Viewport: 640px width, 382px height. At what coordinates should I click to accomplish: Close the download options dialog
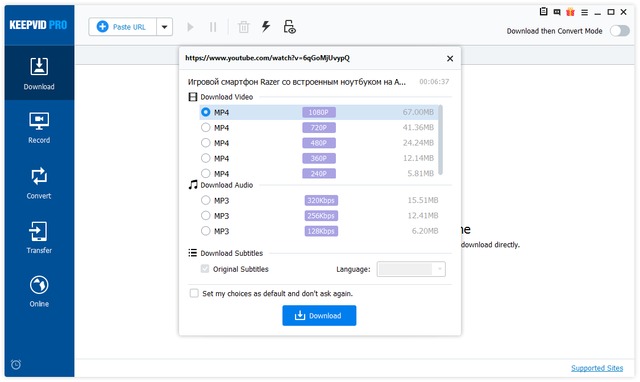[450, 58]
